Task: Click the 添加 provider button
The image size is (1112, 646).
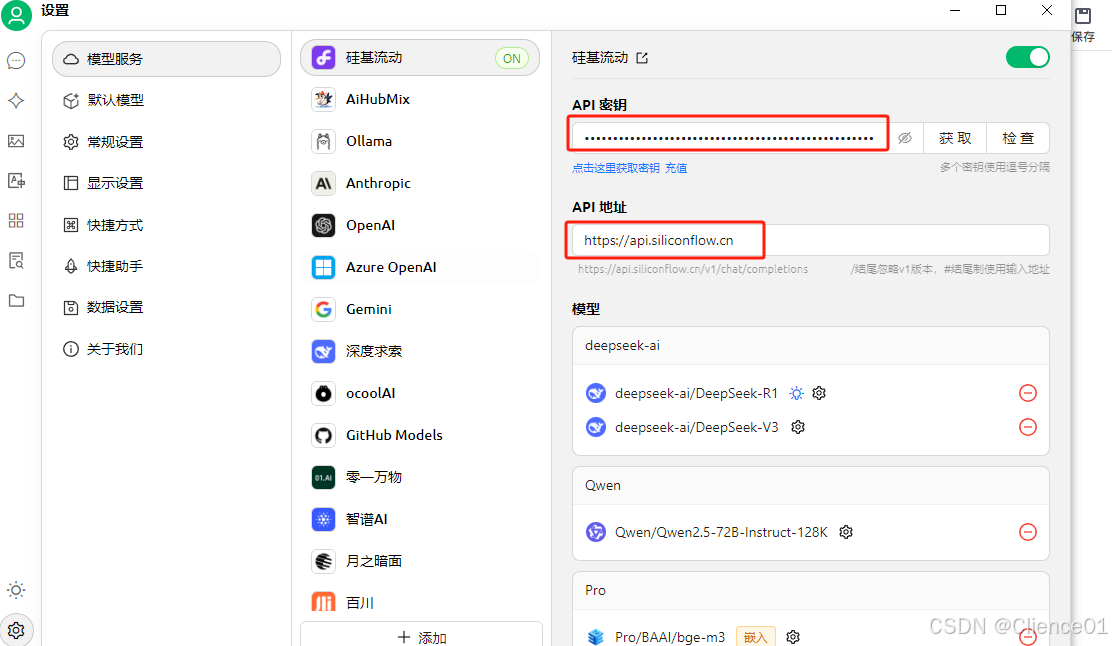Action: click(421, 636)
